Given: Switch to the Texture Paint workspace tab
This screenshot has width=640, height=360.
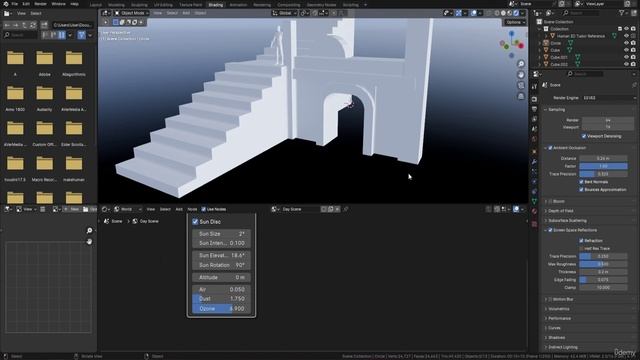Looking at the screenshot, I should 191,5.
